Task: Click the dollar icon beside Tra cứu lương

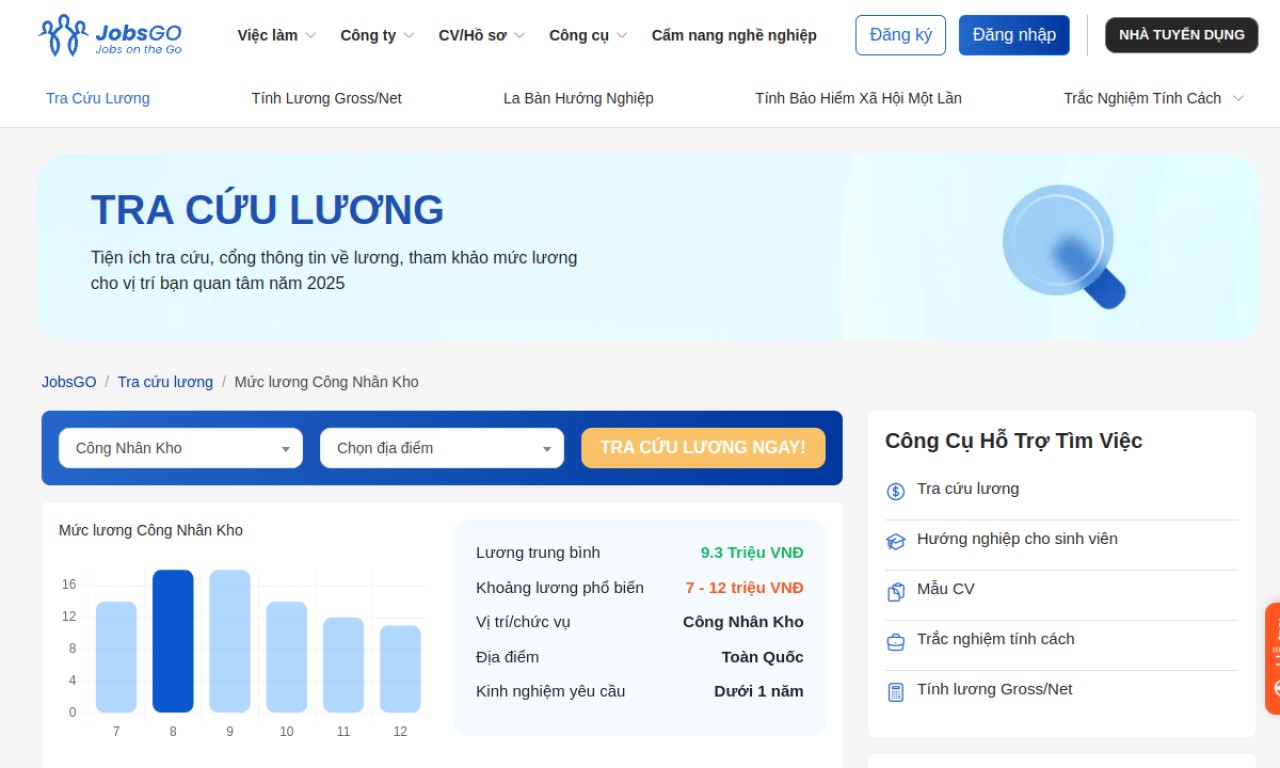Action: (895, 491)
